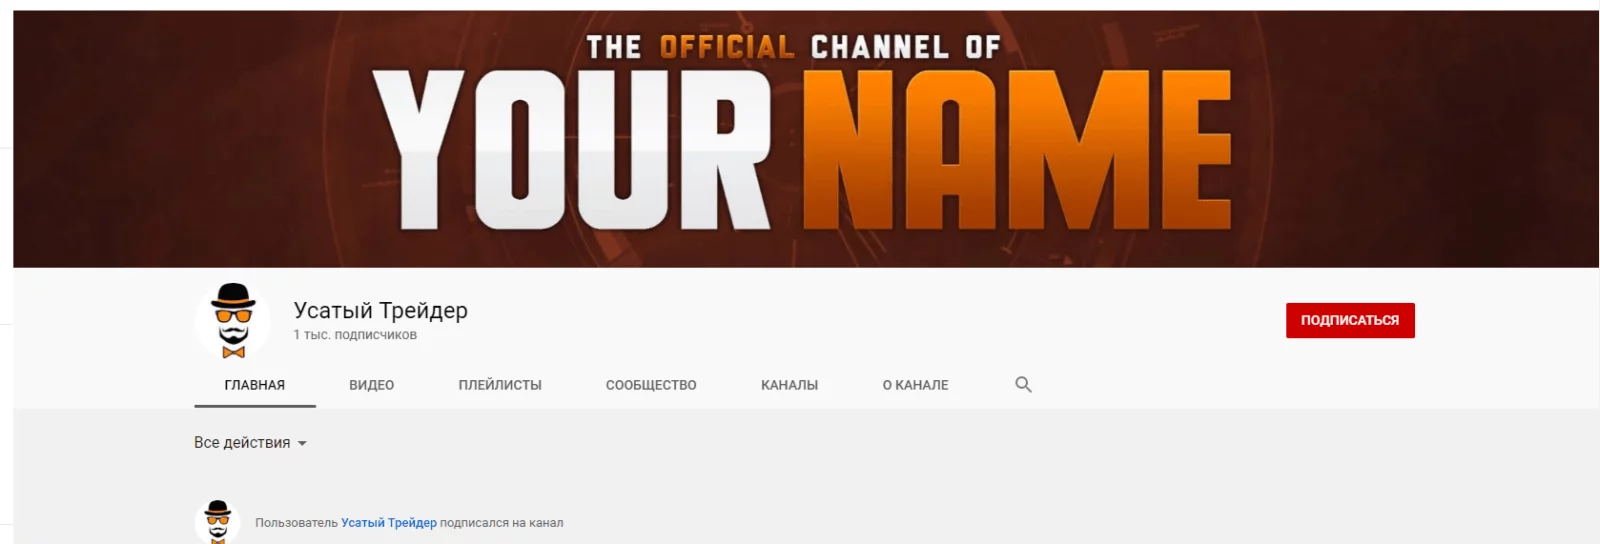Click the OFFICIAL CHANNEL OF banner headline
Image resolution: width=1600 pixels, height=544 pixels.
(793, 47)
